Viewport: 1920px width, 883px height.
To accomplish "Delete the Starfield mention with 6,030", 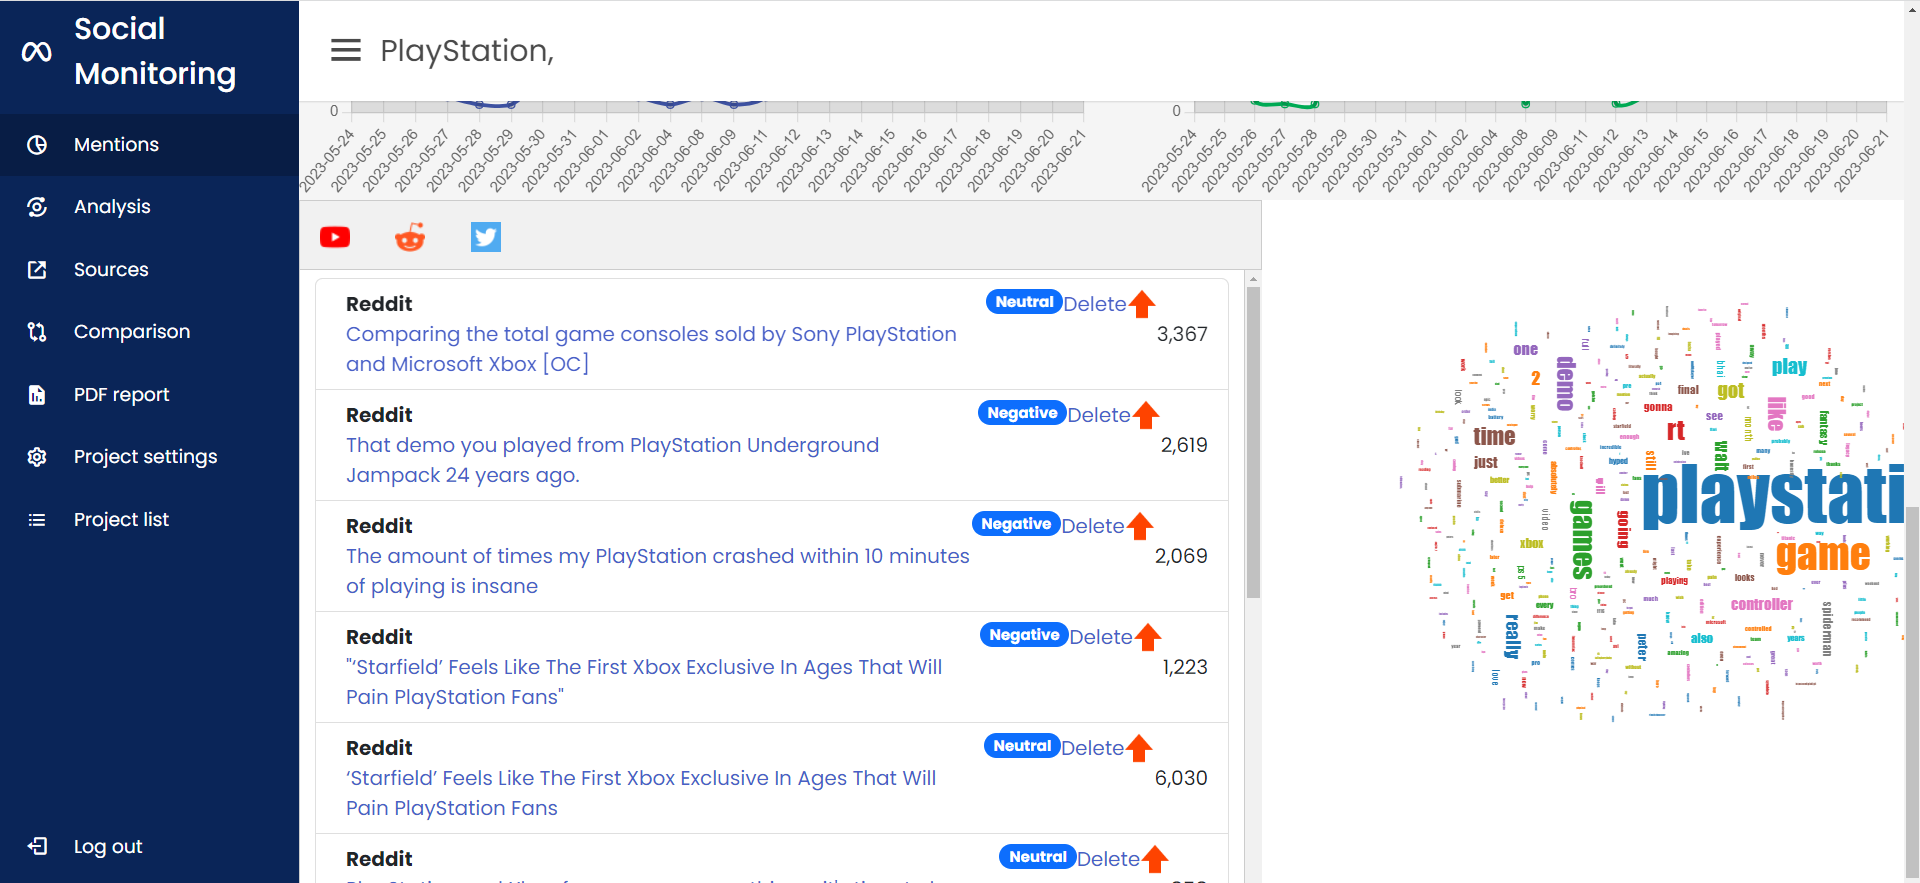I will pos(1092,748).
